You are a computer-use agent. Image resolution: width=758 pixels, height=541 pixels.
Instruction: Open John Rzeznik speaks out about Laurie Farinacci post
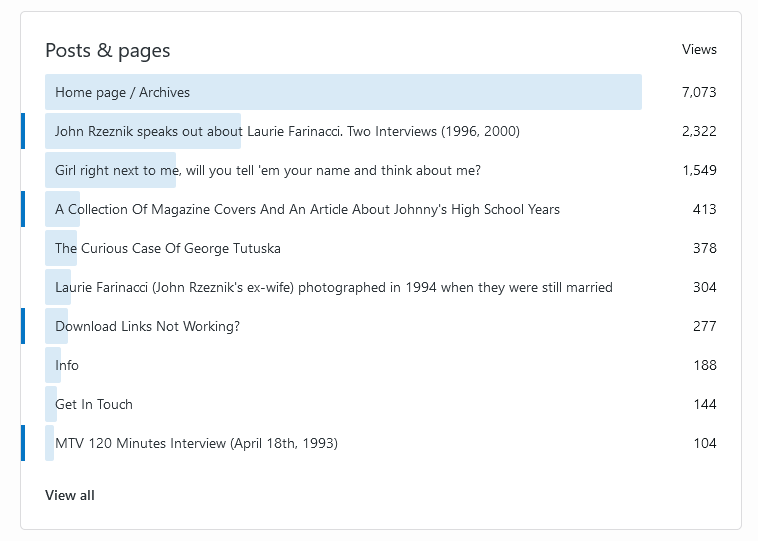coord(287,131)
